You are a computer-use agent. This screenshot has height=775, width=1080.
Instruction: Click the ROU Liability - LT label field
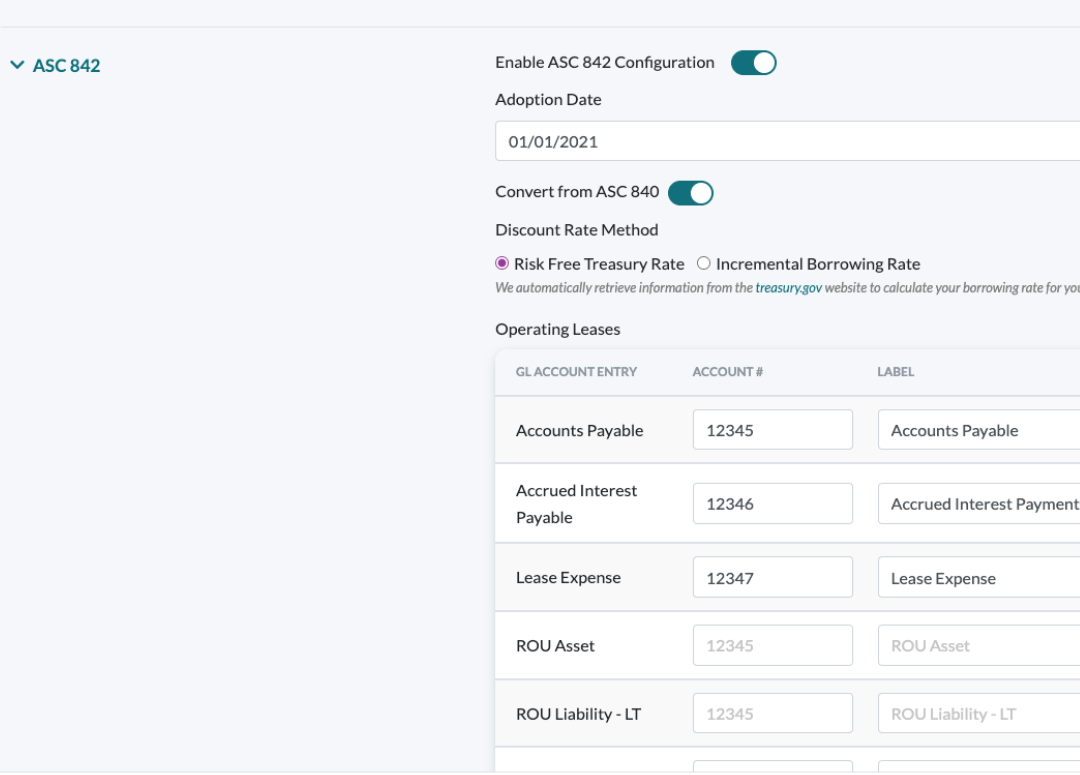click(x=975, y=713)
